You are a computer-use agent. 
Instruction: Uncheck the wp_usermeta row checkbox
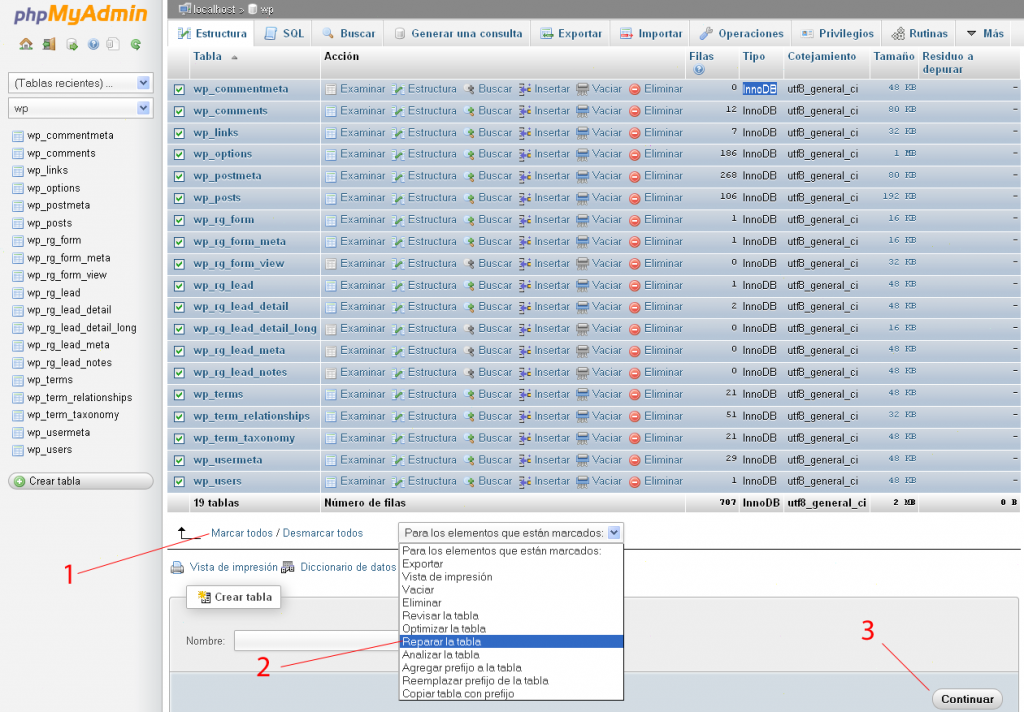[x=179, y=461]
